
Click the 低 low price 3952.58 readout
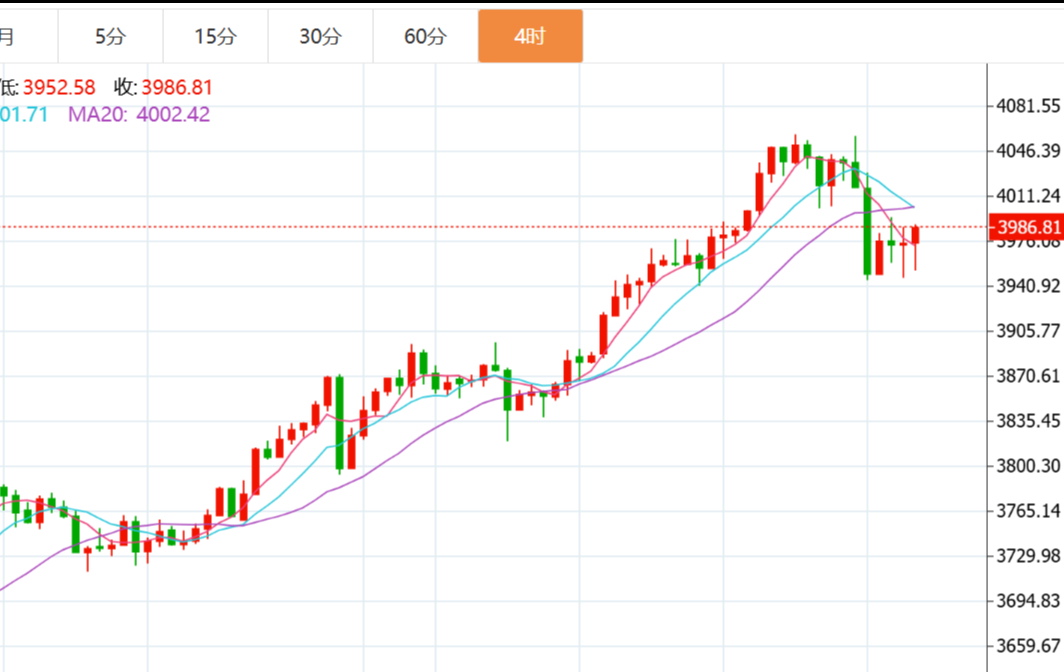coord(48,88)
